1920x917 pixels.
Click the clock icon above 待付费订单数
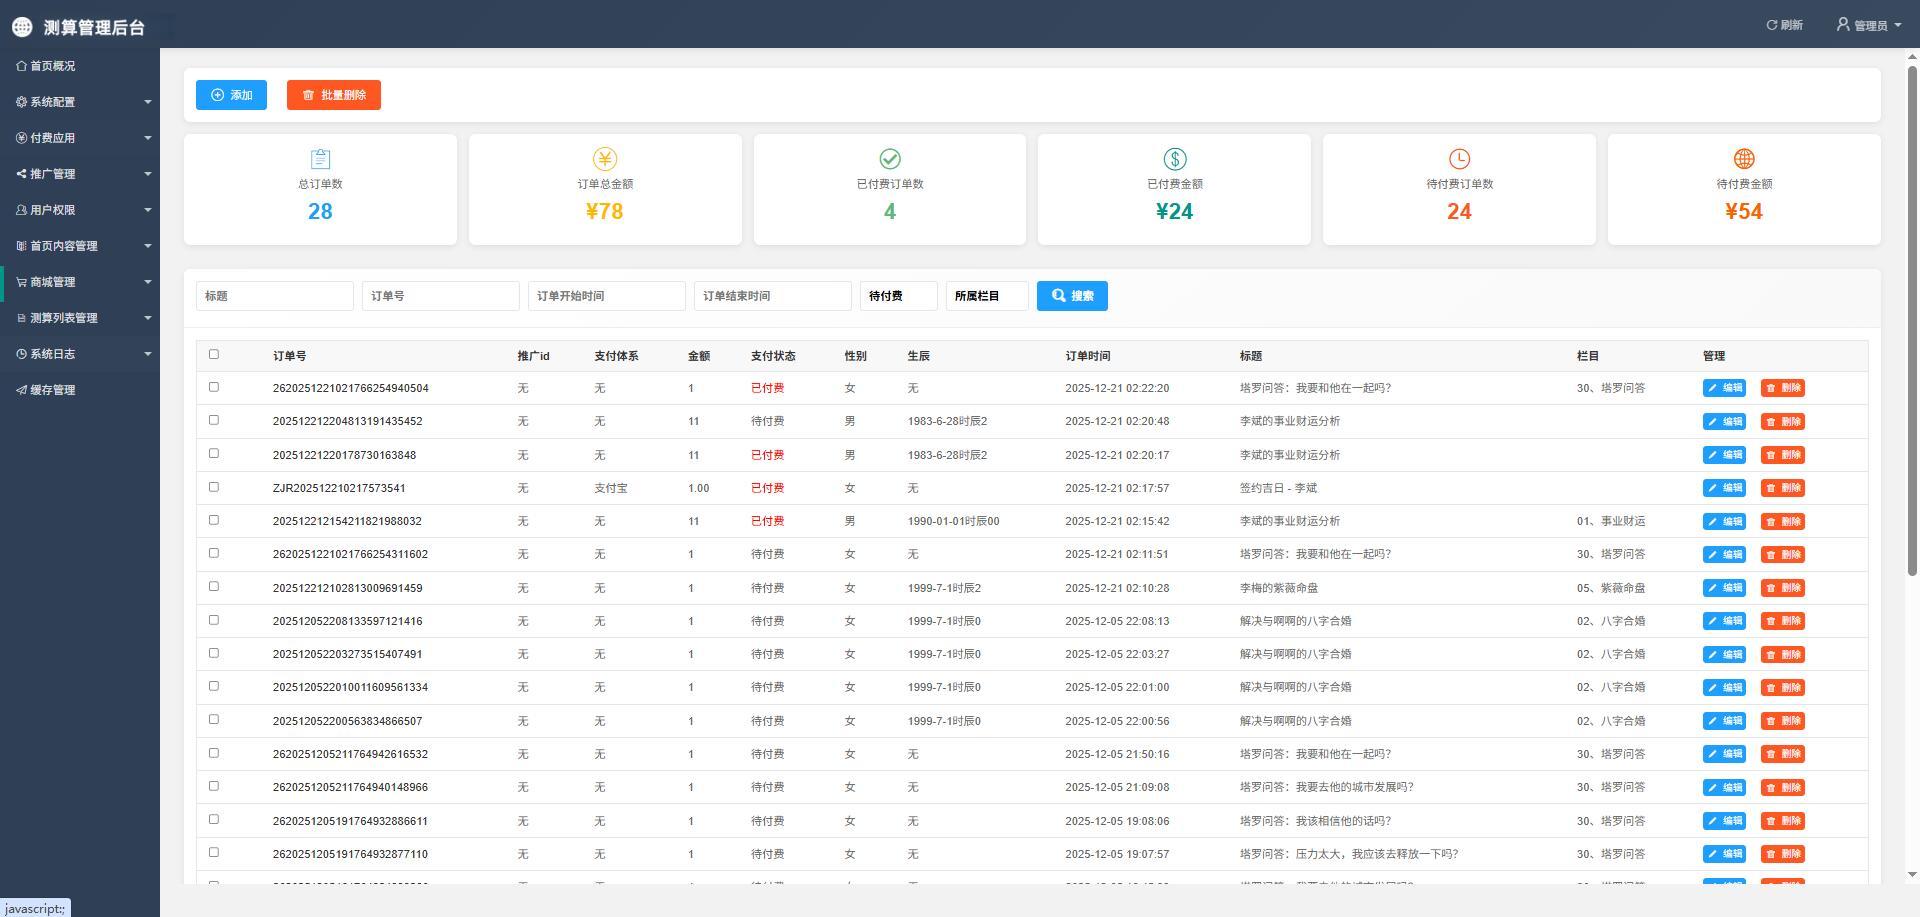1459,159
